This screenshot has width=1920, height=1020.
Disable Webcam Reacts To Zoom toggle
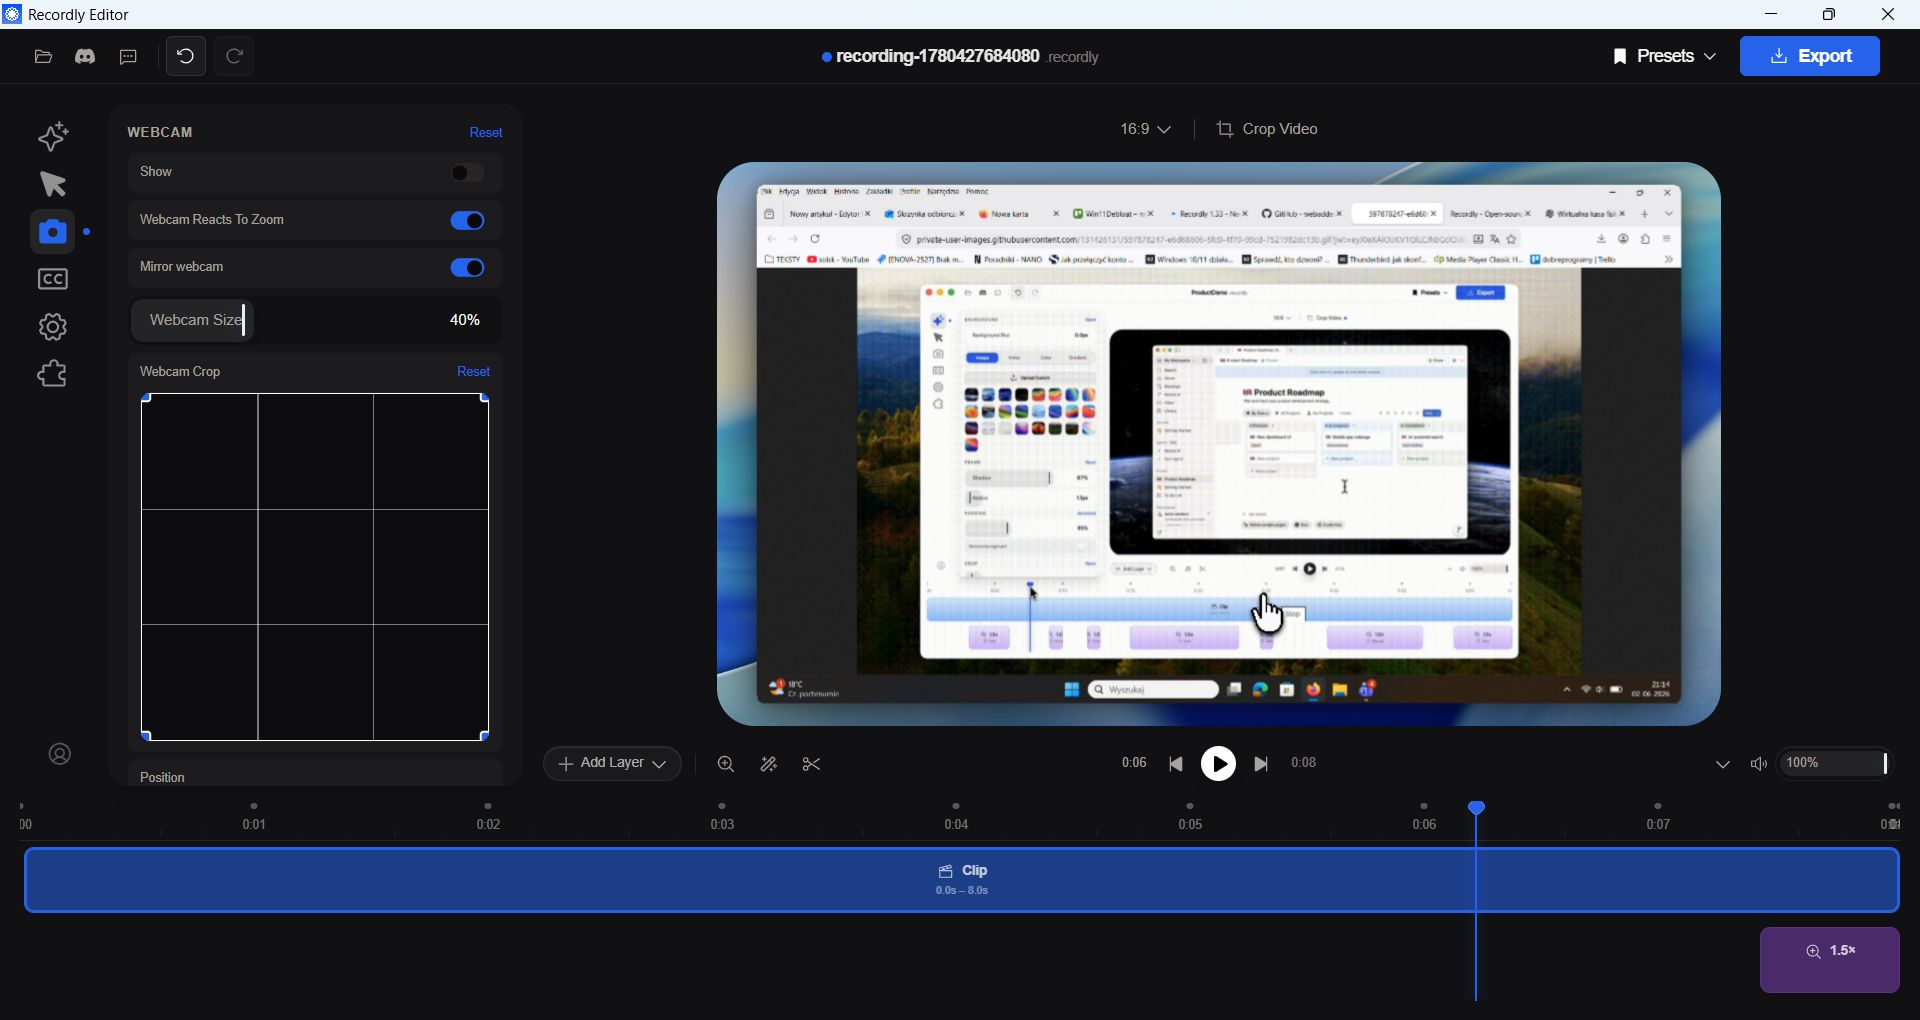tap(467, 221)
